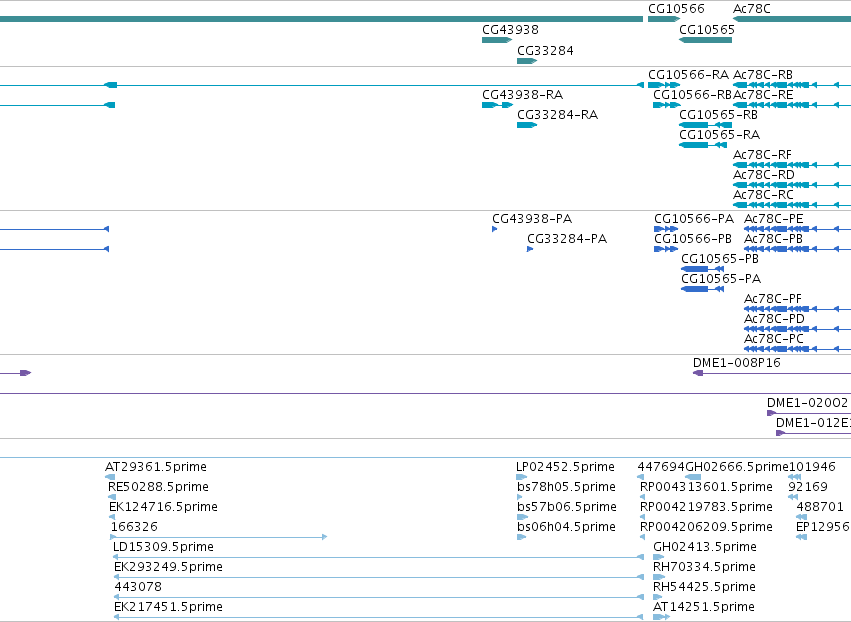Open the 443078 EST label
This screenshot has width=851, height=622.
tap(138, 587)
